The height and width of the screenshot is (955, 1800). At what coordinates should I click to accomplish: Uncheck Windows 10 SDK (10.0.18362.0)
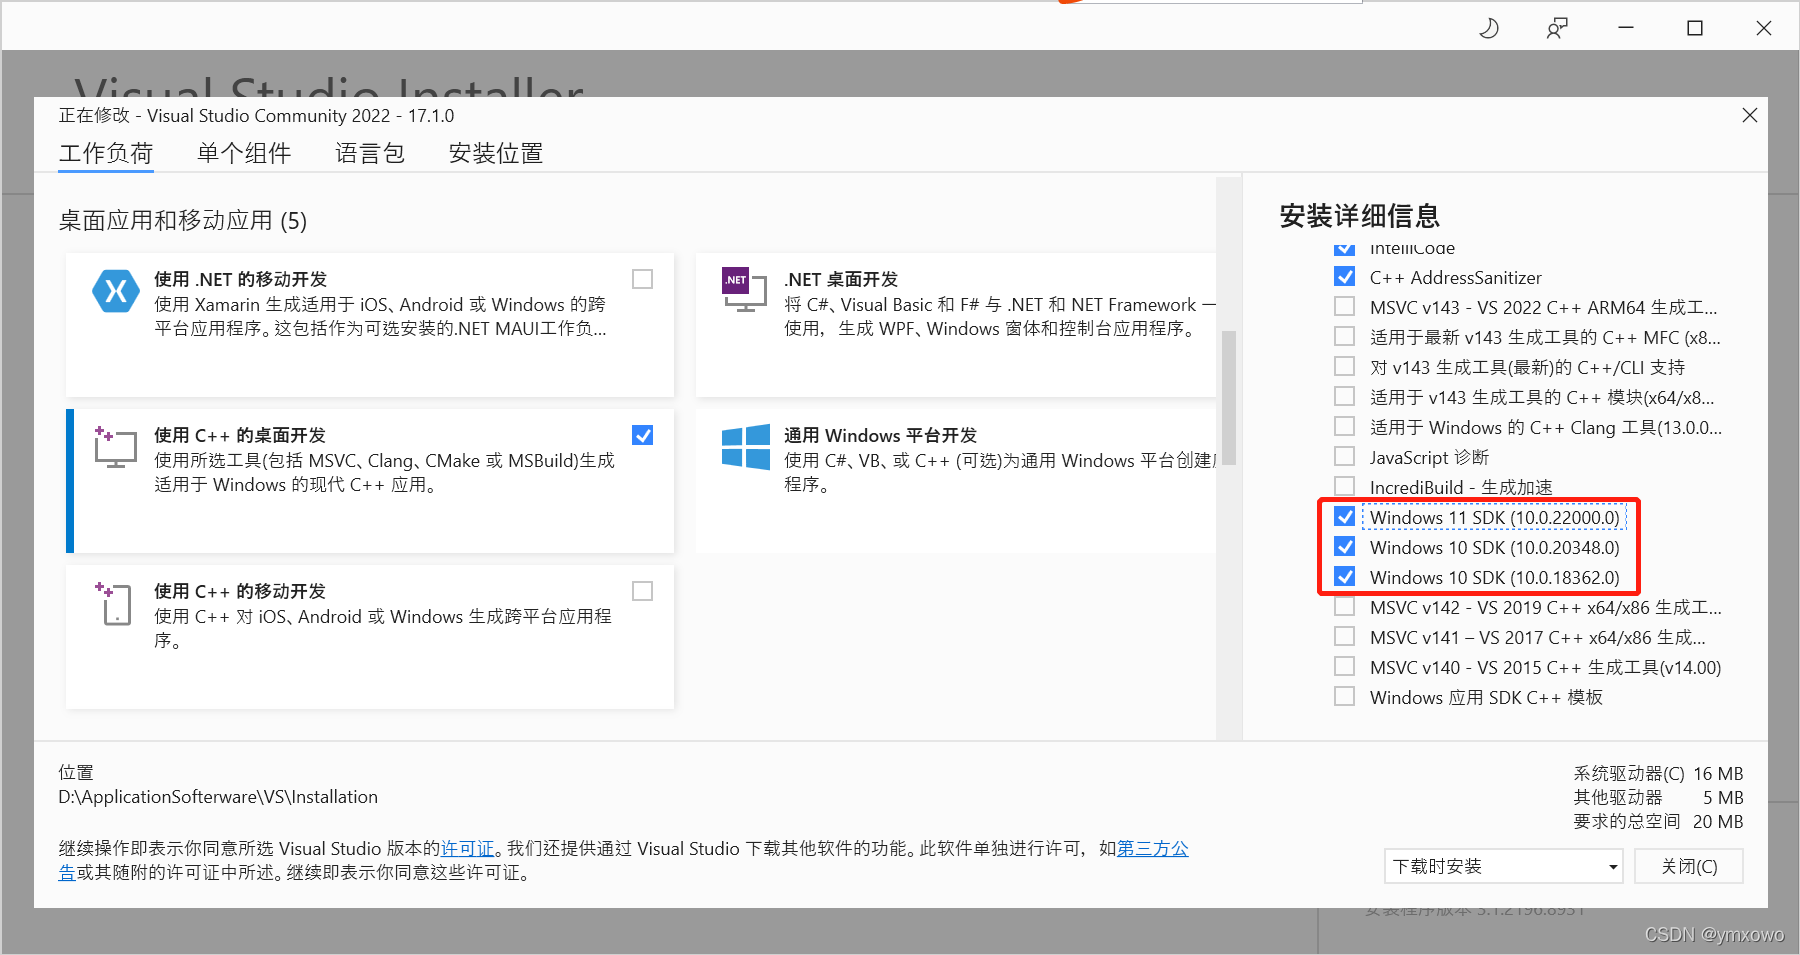pos(1345,576)
